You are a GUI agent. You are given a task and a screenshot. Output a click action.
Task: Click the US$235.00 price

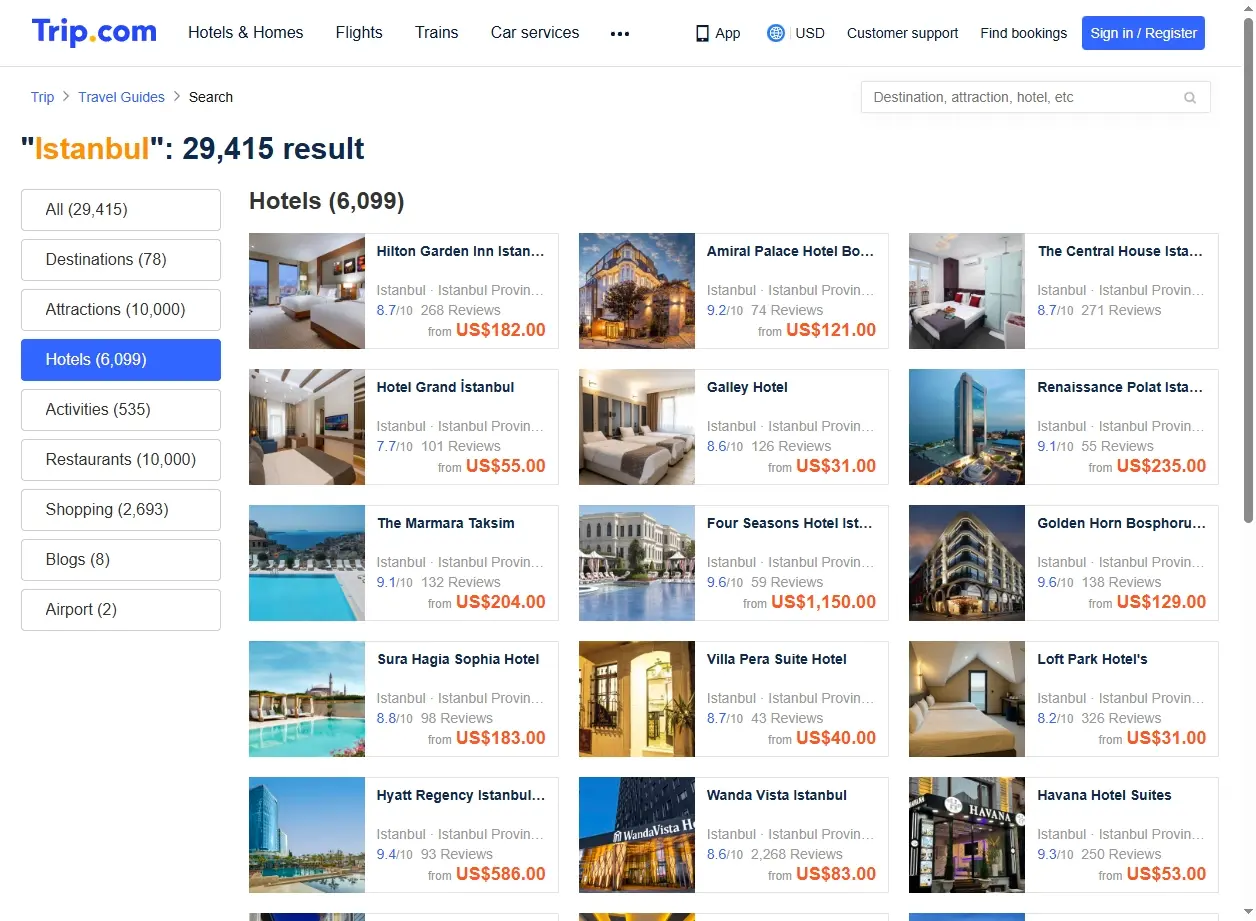tap(1161, 467)
